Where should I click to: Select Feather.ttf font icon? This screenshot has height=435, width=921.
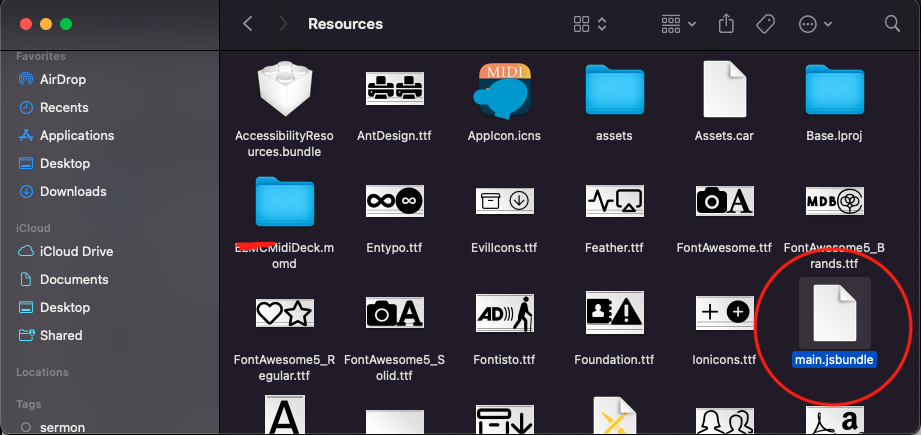[x=614, y=201]
